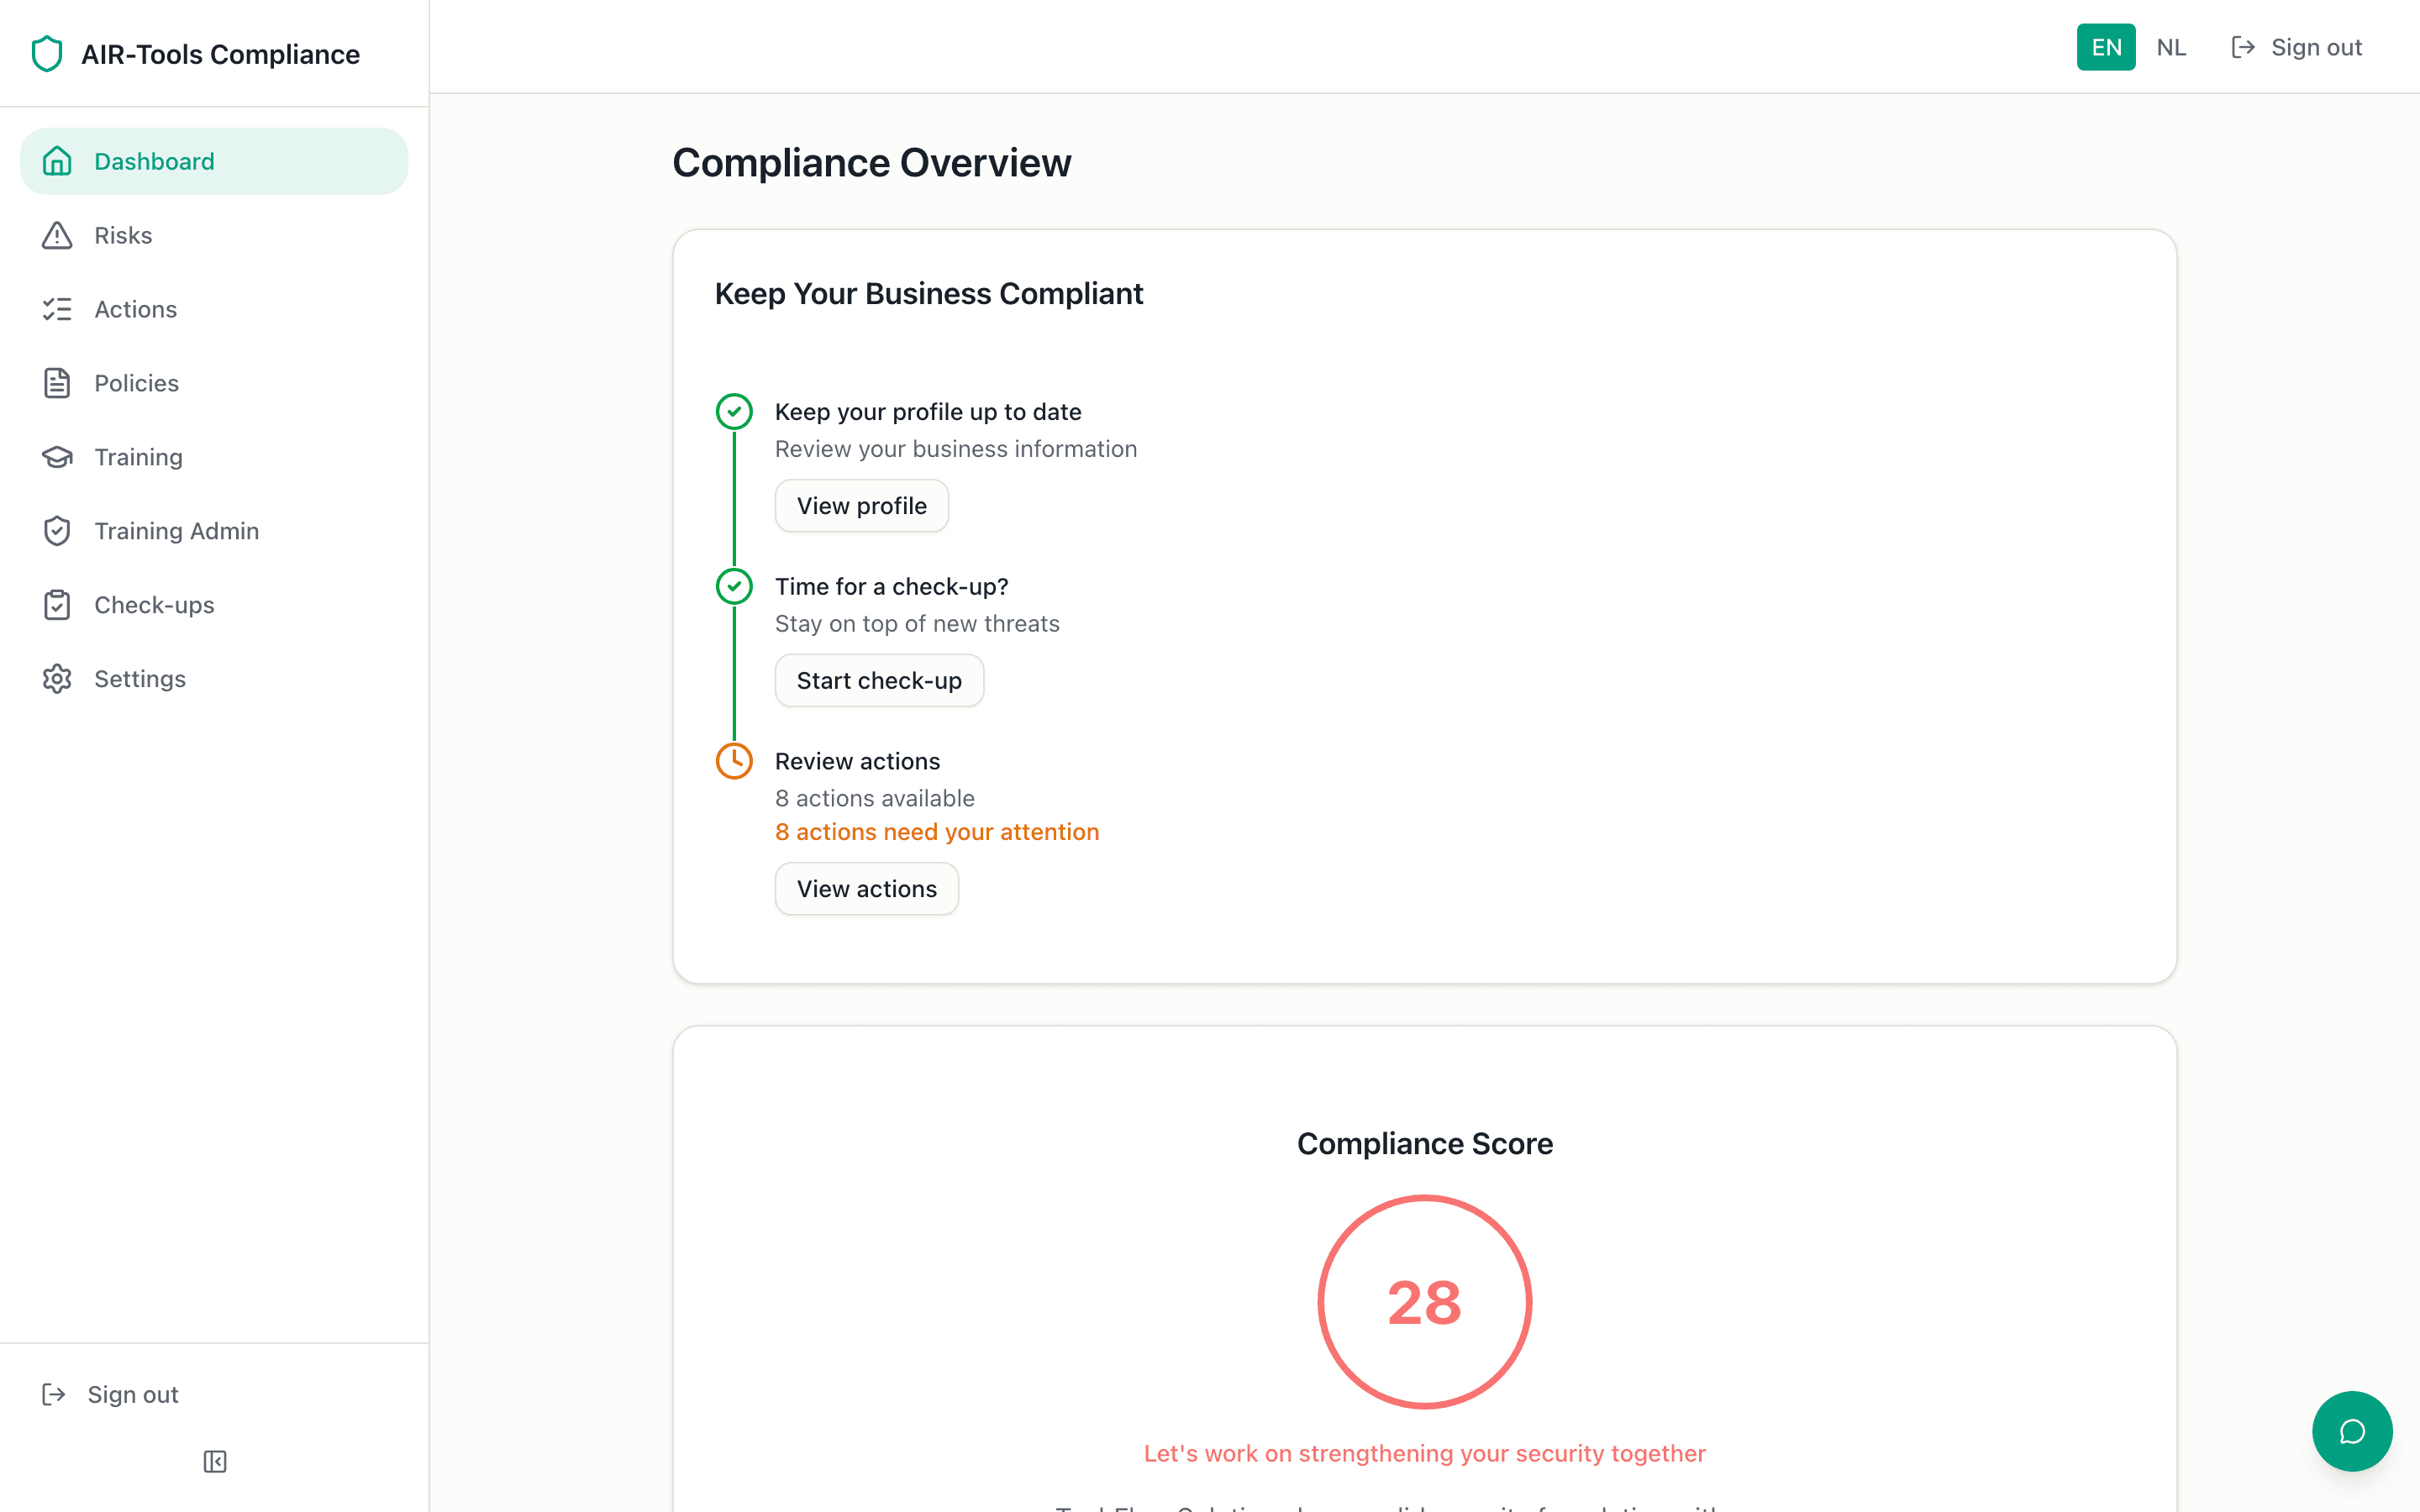Click the Policies document icon
This screenshot has width=2420, height=1512.
(57, 382)
